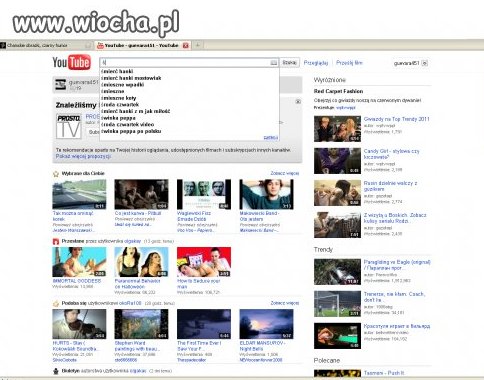Open the Przeglądaj link
The image size is (484, 380).
(x=316, y=63)
